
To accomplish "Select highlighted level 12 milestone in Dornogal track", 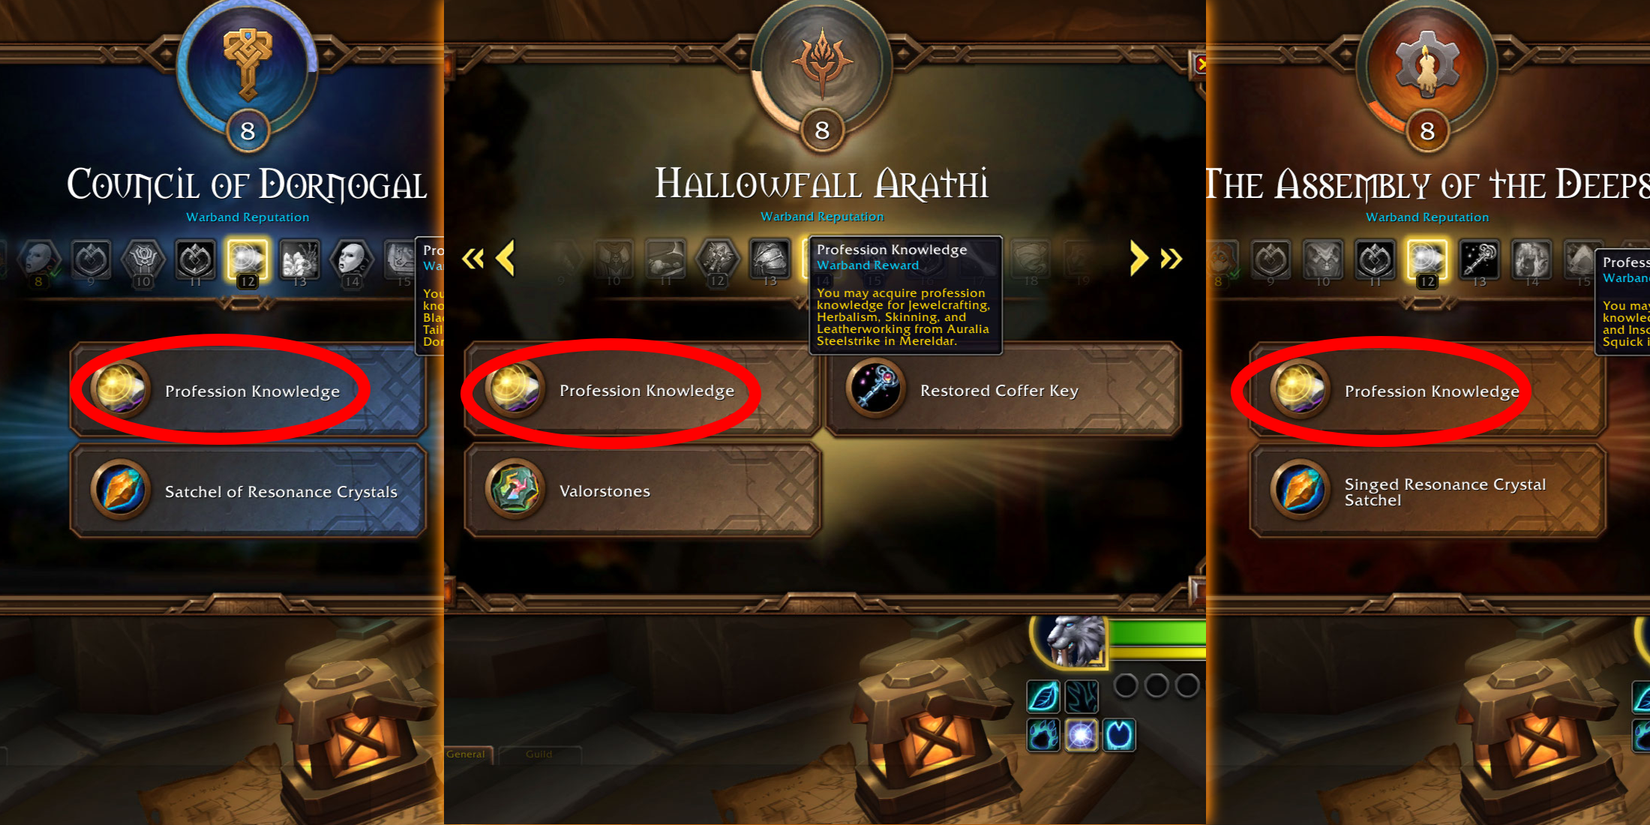I will point(247,262).
